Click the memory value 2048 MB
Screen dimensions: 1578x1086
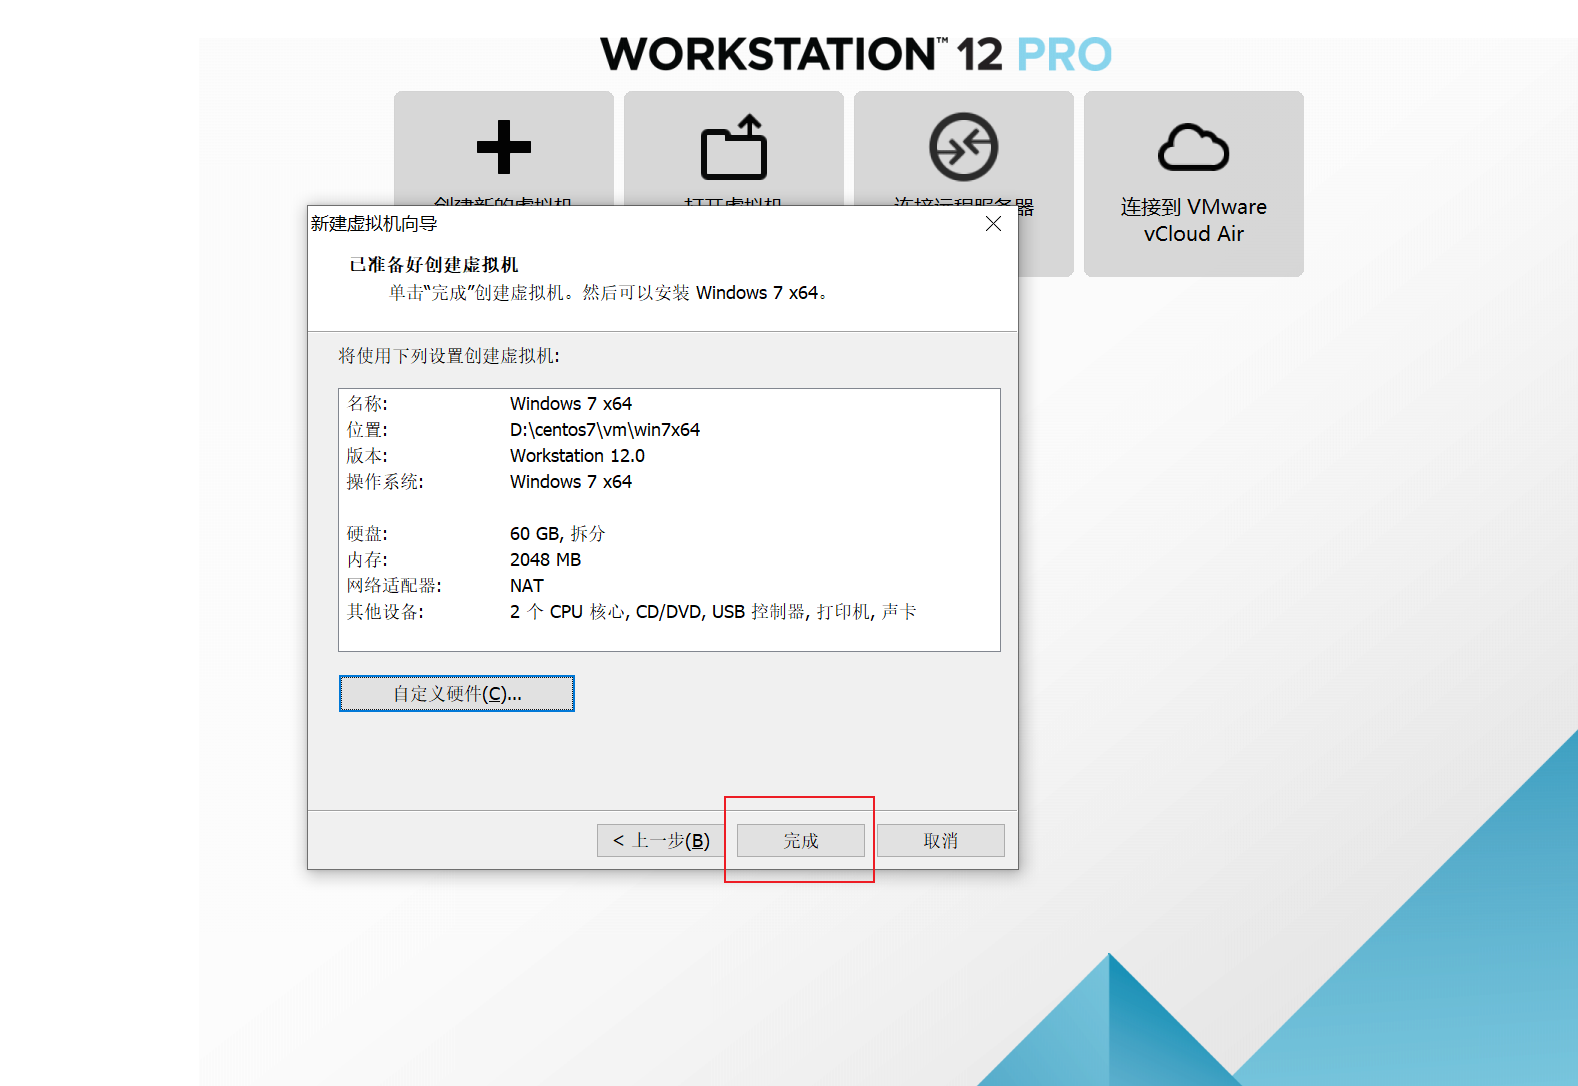[x=545, y=560]
